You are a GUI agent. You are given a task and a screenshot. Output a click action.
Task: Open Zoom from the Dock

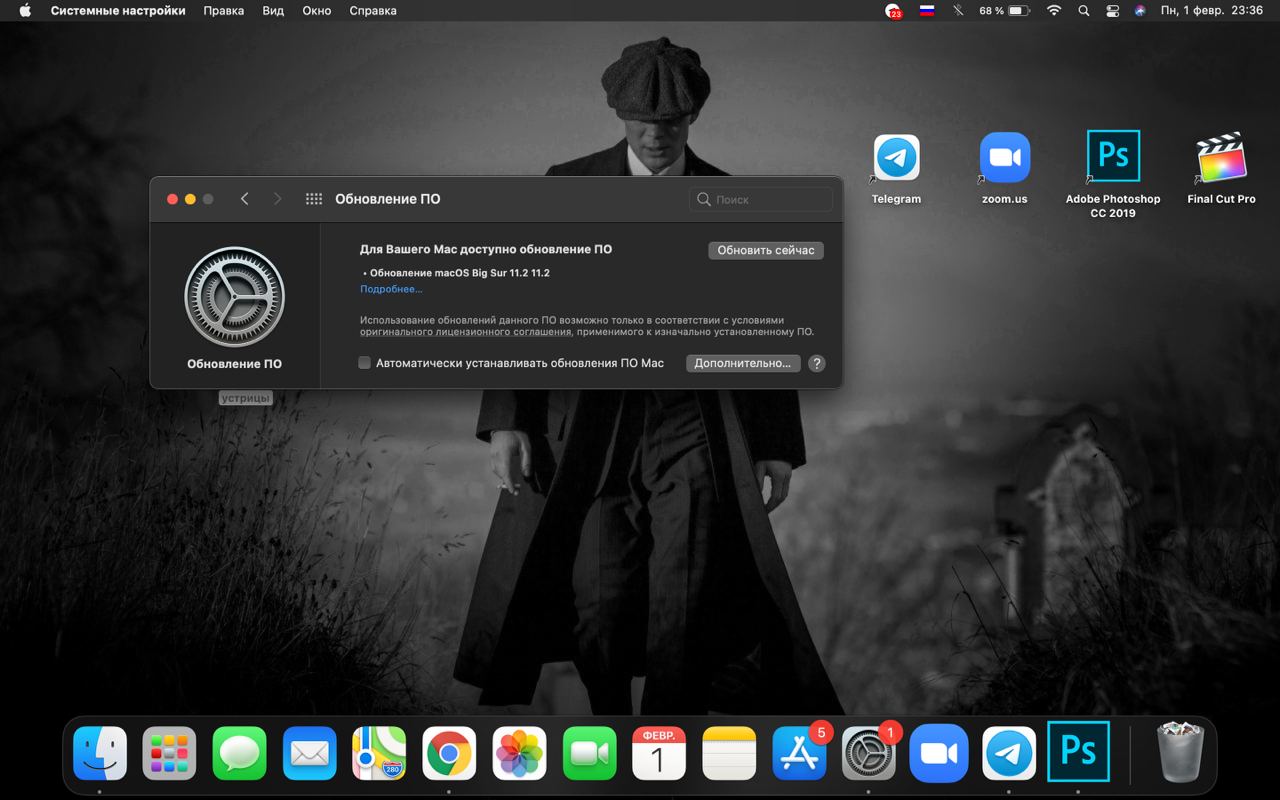coord(938,753)
